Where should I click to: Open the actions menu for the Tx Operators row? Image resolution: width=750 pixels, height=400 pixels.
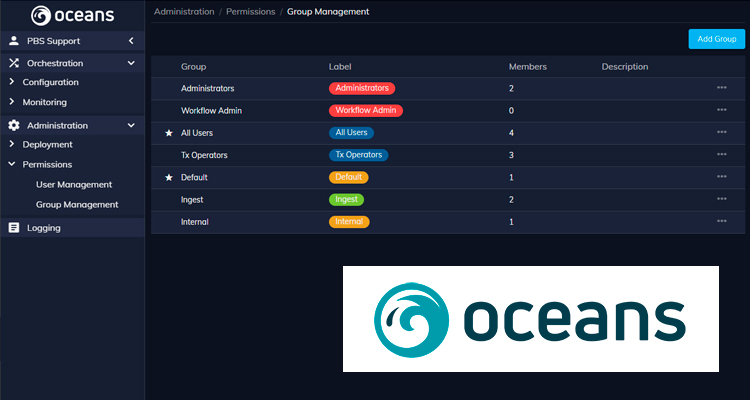[722, 154]
